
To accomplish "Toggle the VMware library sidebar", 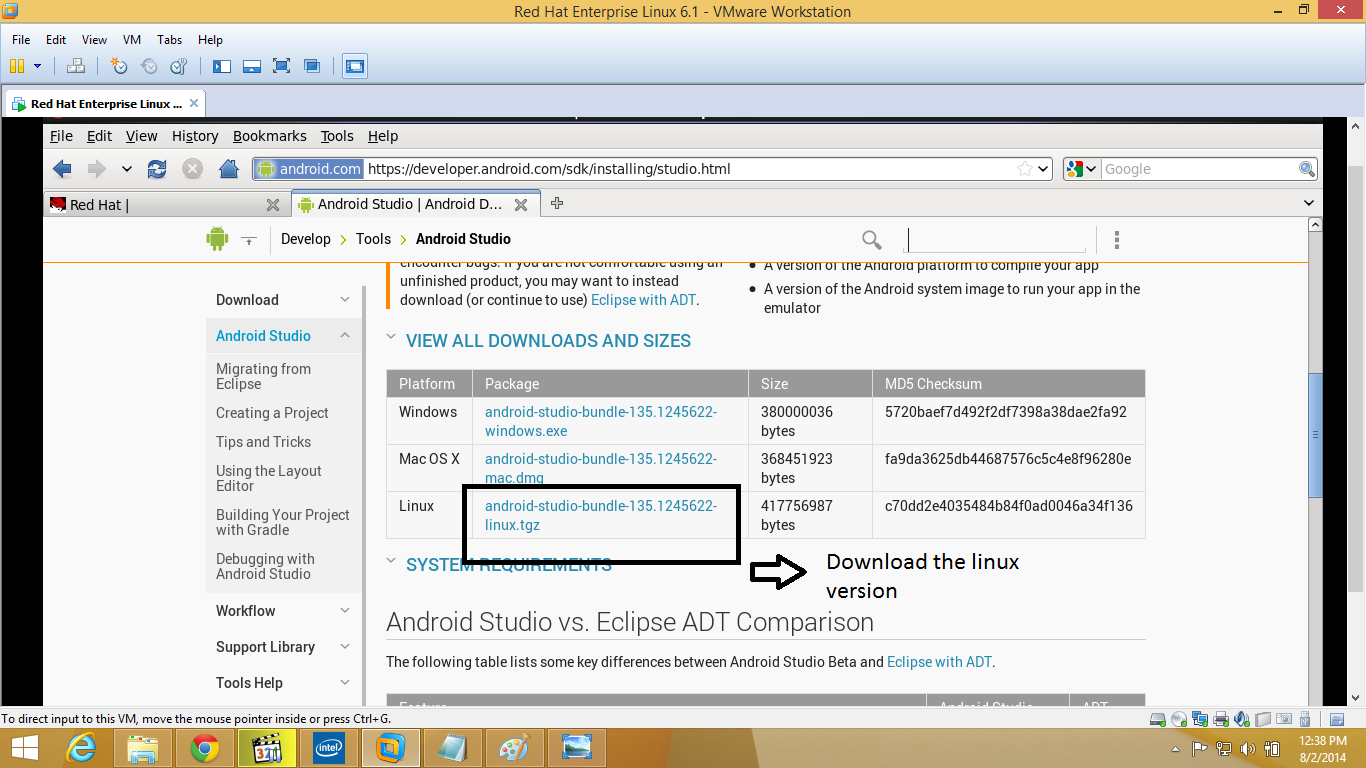I will click(222, 66).
